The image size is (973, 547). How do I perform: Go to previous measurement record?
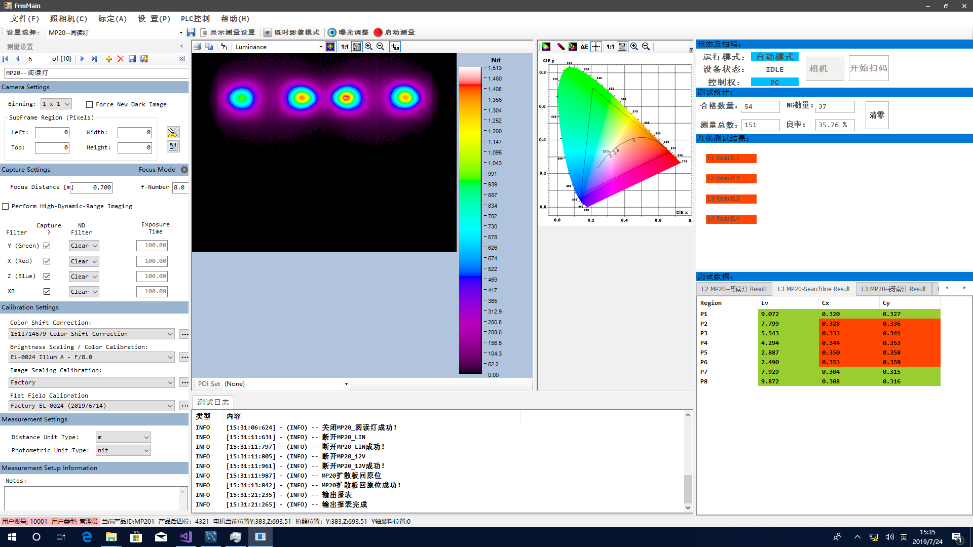(x=17, y=59)
